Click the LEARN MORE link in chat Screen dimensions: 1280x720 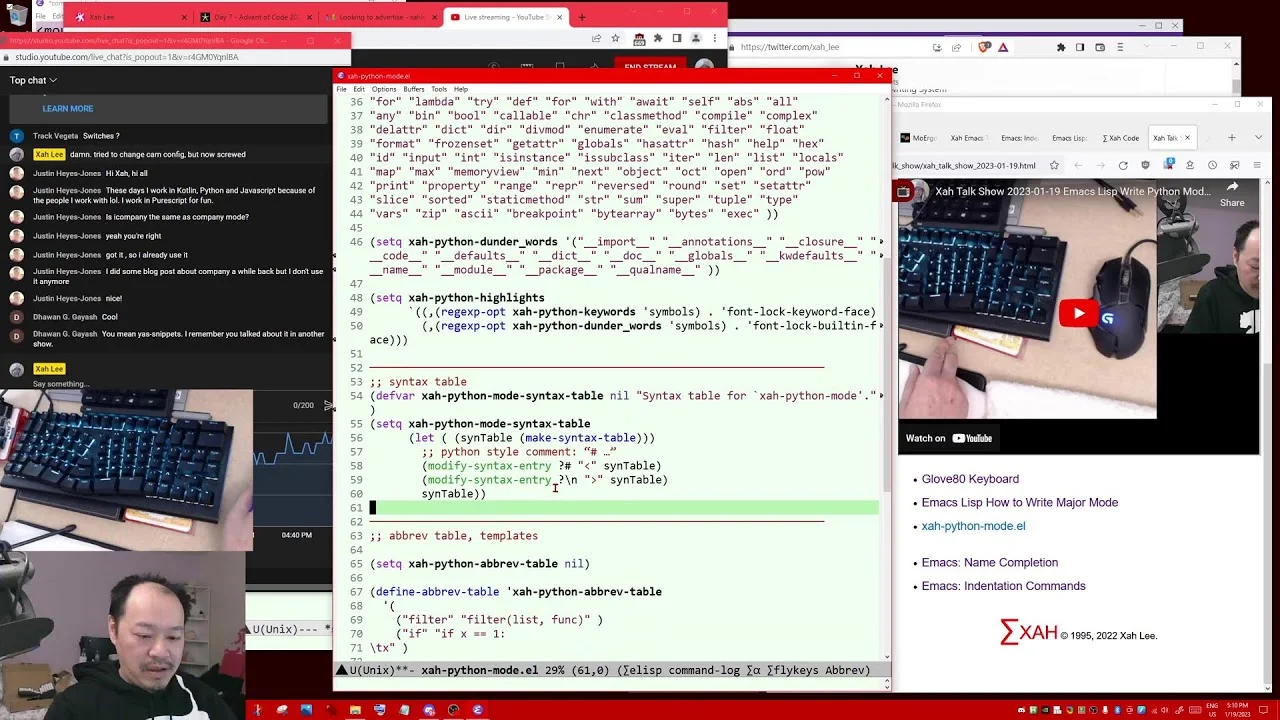68,108
